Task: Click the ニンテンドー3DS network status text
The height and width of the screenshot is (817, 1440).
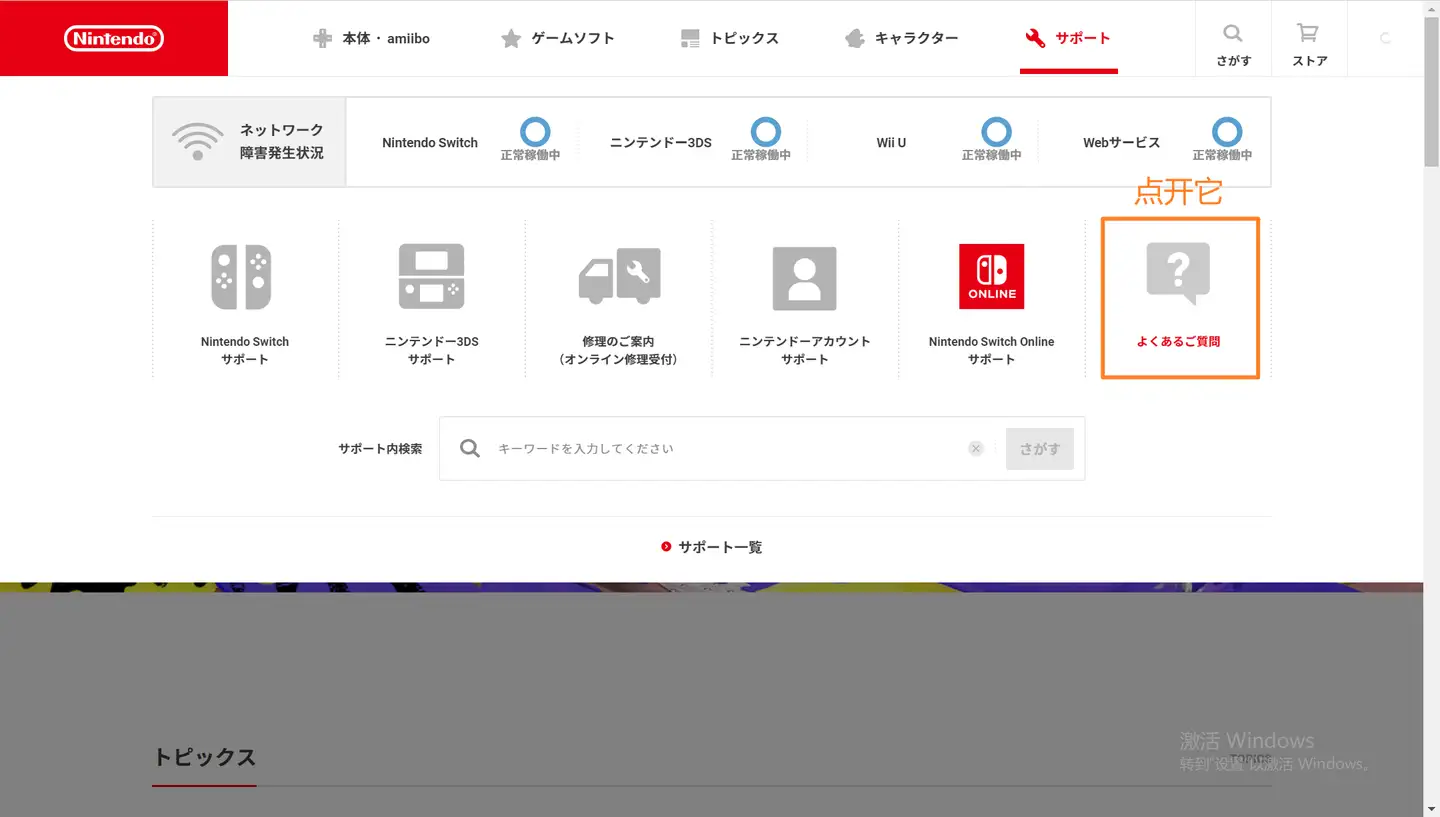Action: [x=661, y=143]
